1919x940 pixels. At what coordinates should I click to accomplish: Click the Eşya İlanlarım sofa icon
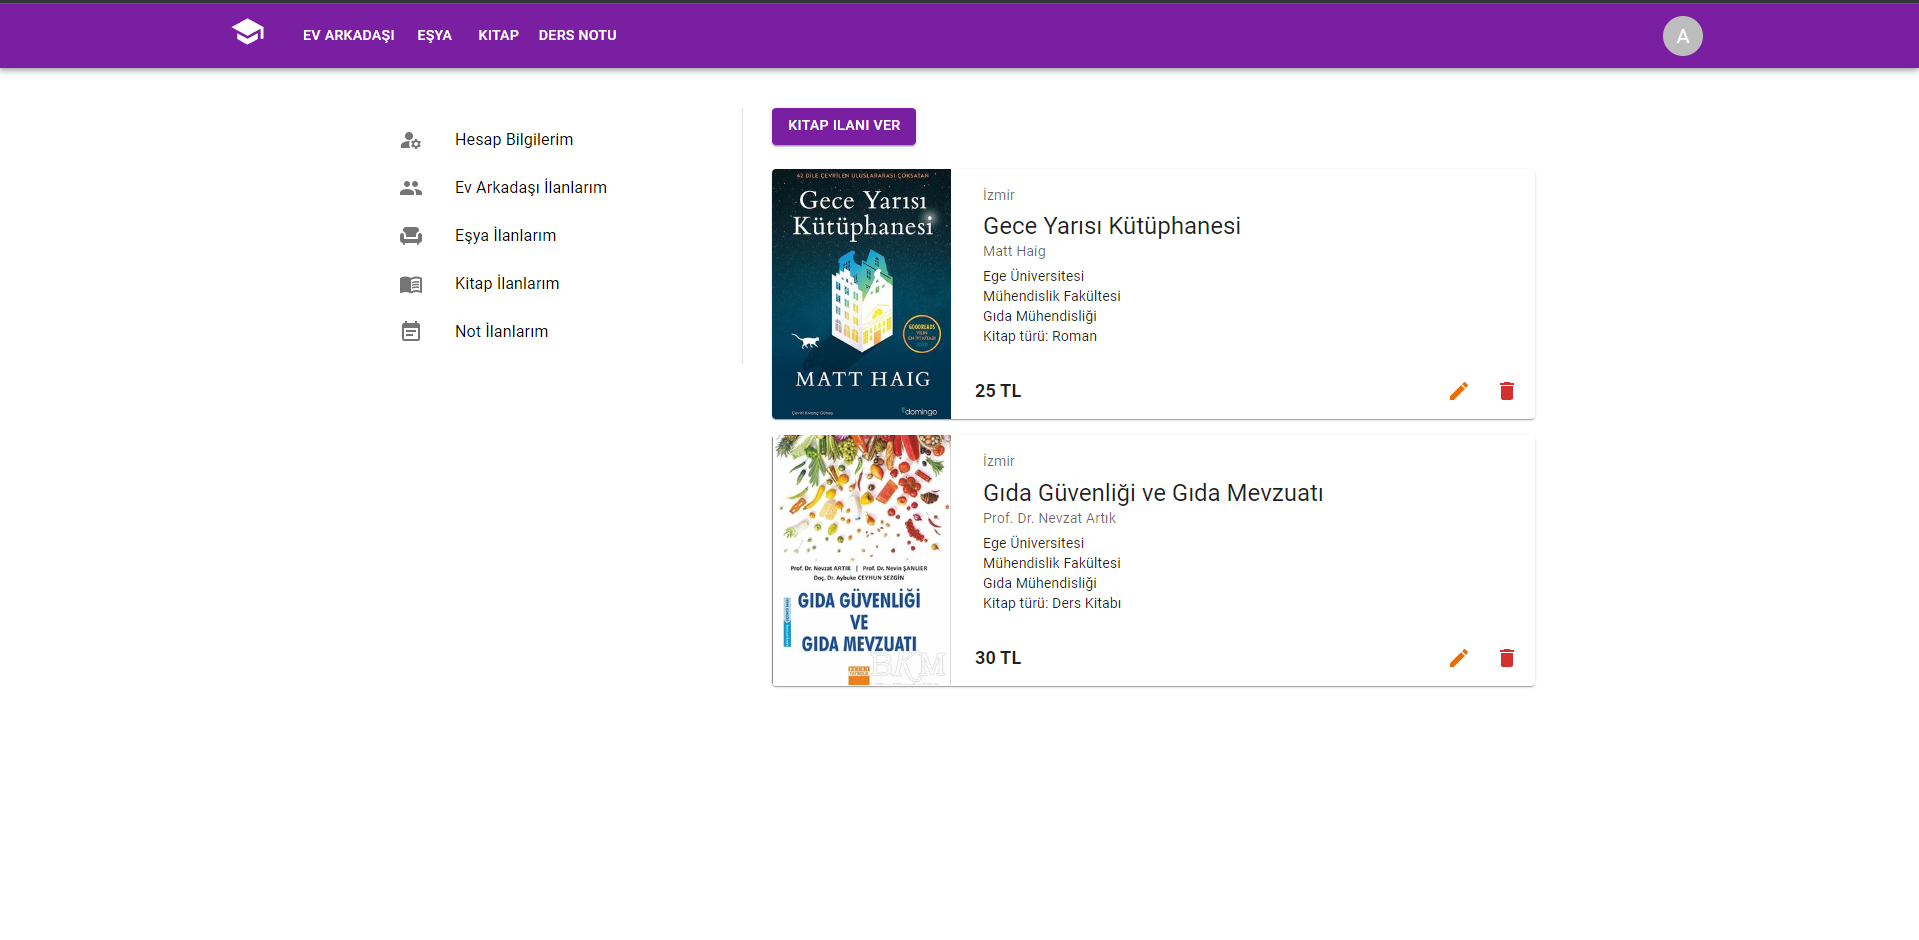tap(411, 236)
